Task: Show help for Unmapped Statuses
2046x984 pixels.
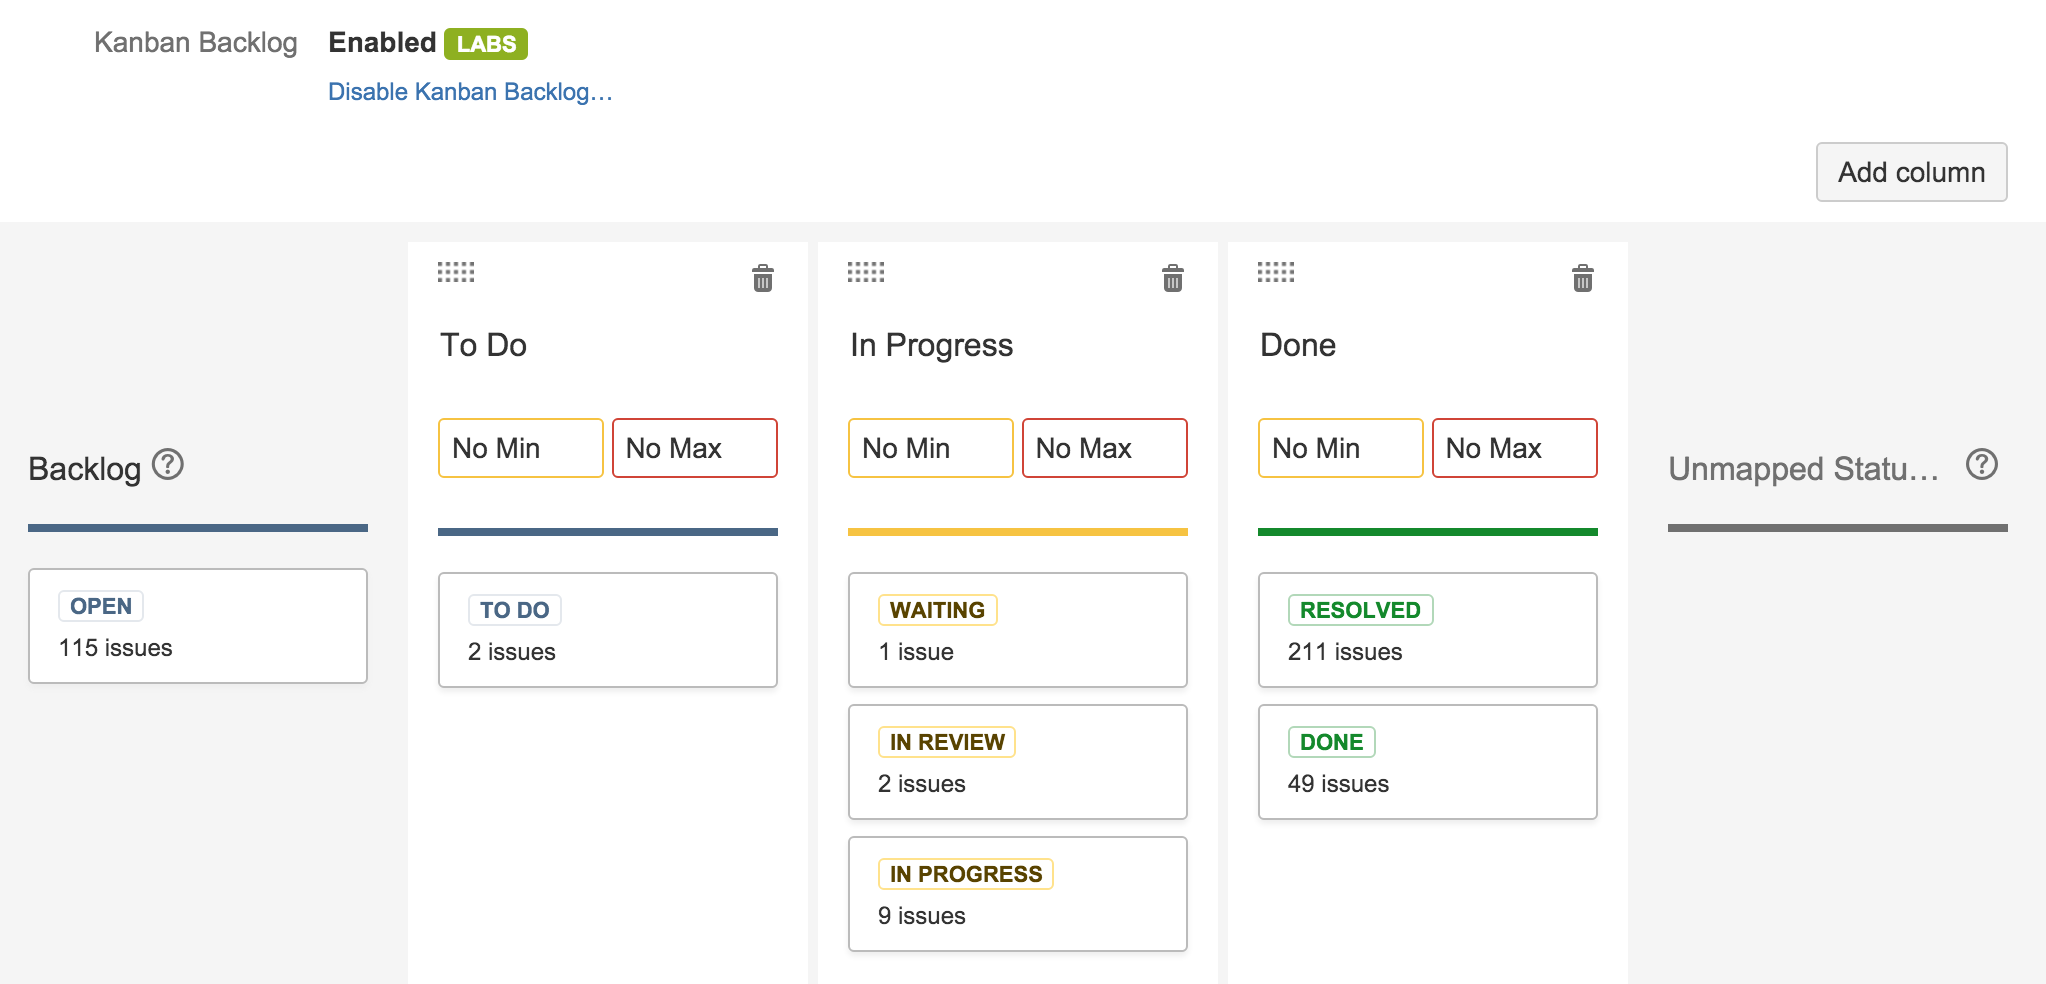Action: (1981, 465)
